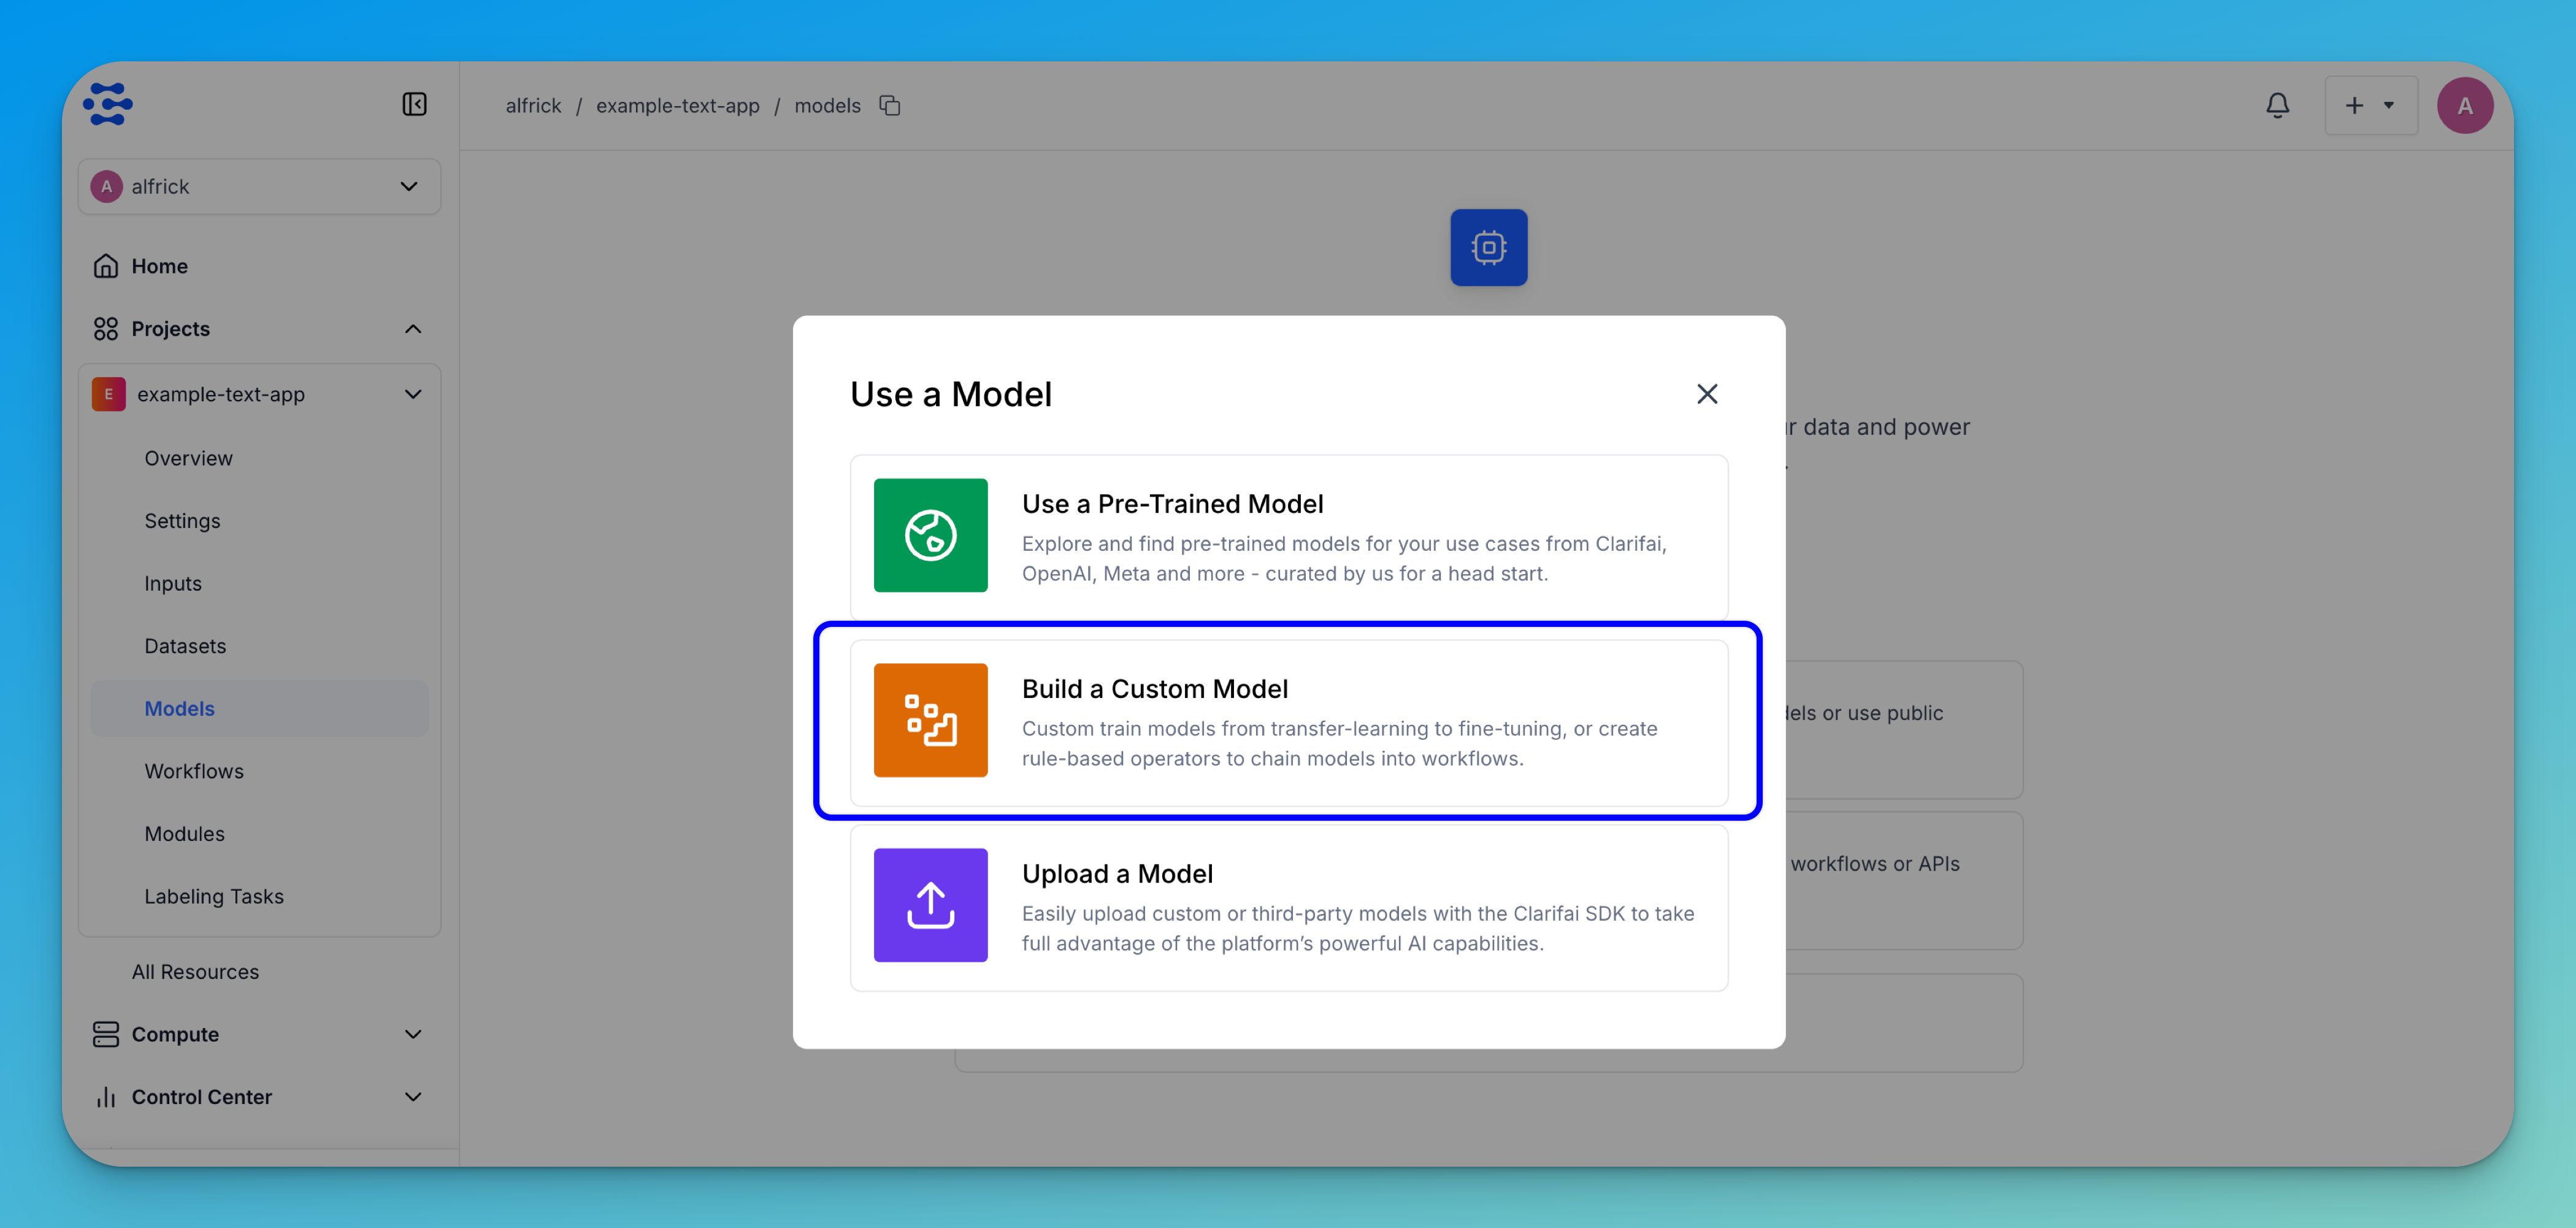Screen dimensions: 2576x1228
Task: Click example-text-app breadcrumb link
Action: click(677, 106)
